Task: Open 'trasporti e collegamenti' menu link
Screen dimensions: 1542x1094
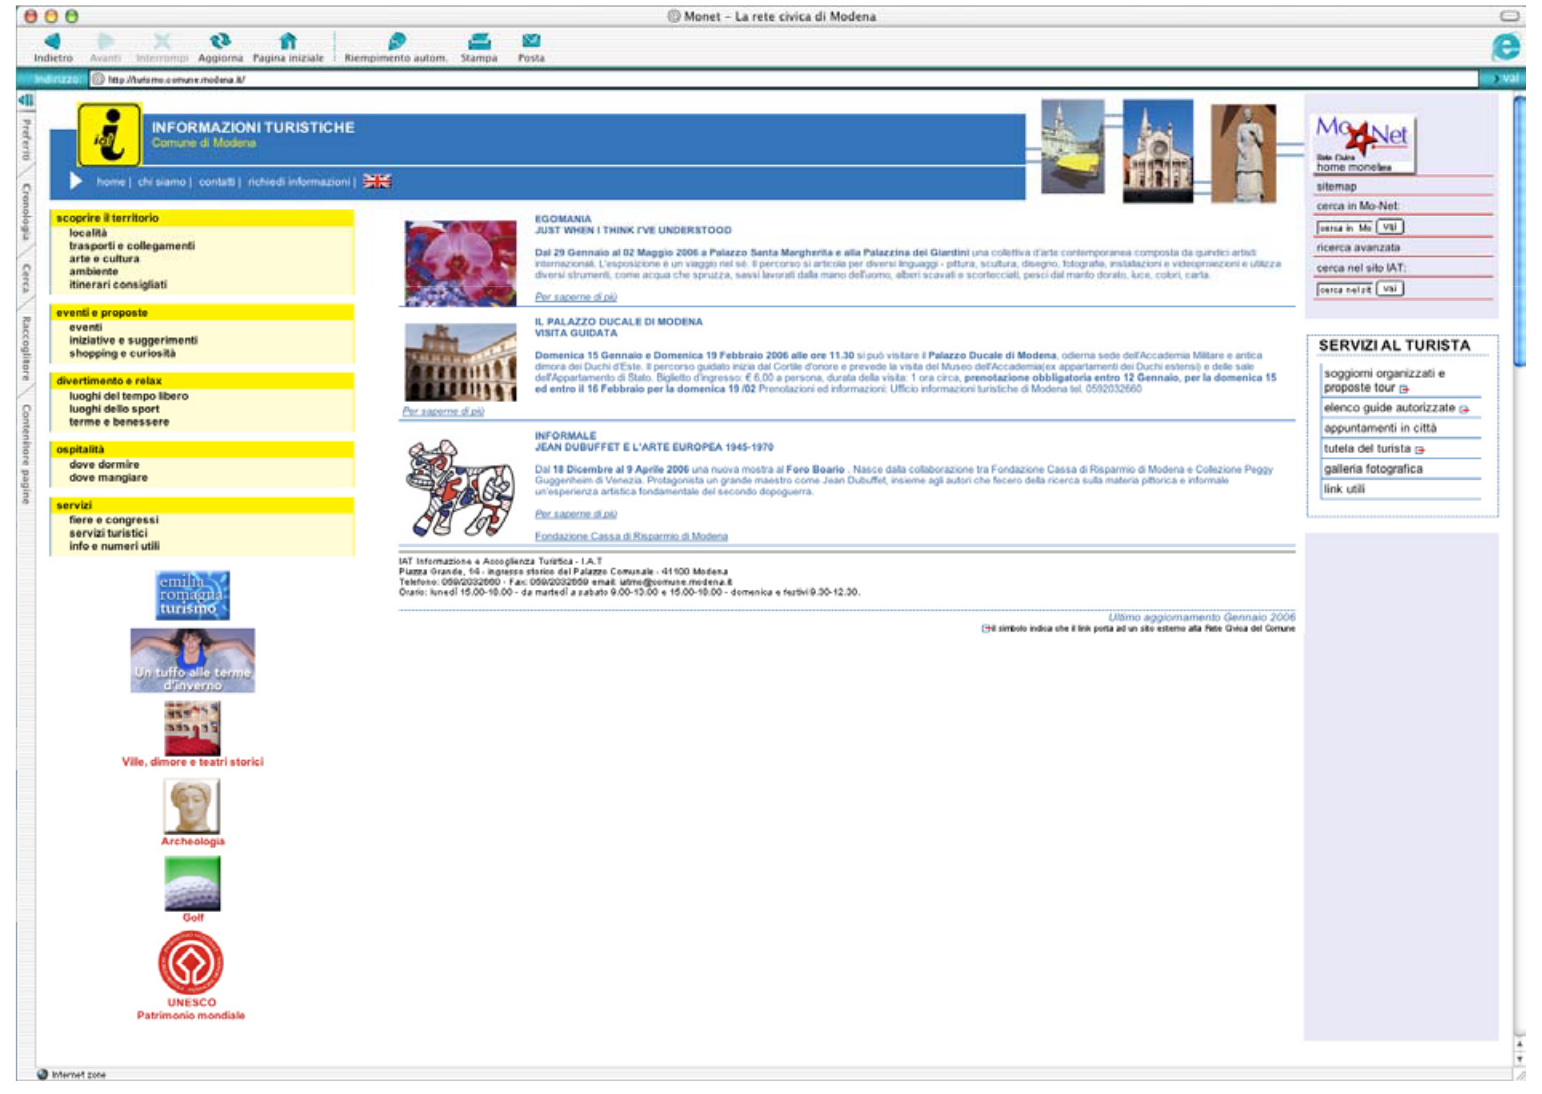Action: point(131,246)
